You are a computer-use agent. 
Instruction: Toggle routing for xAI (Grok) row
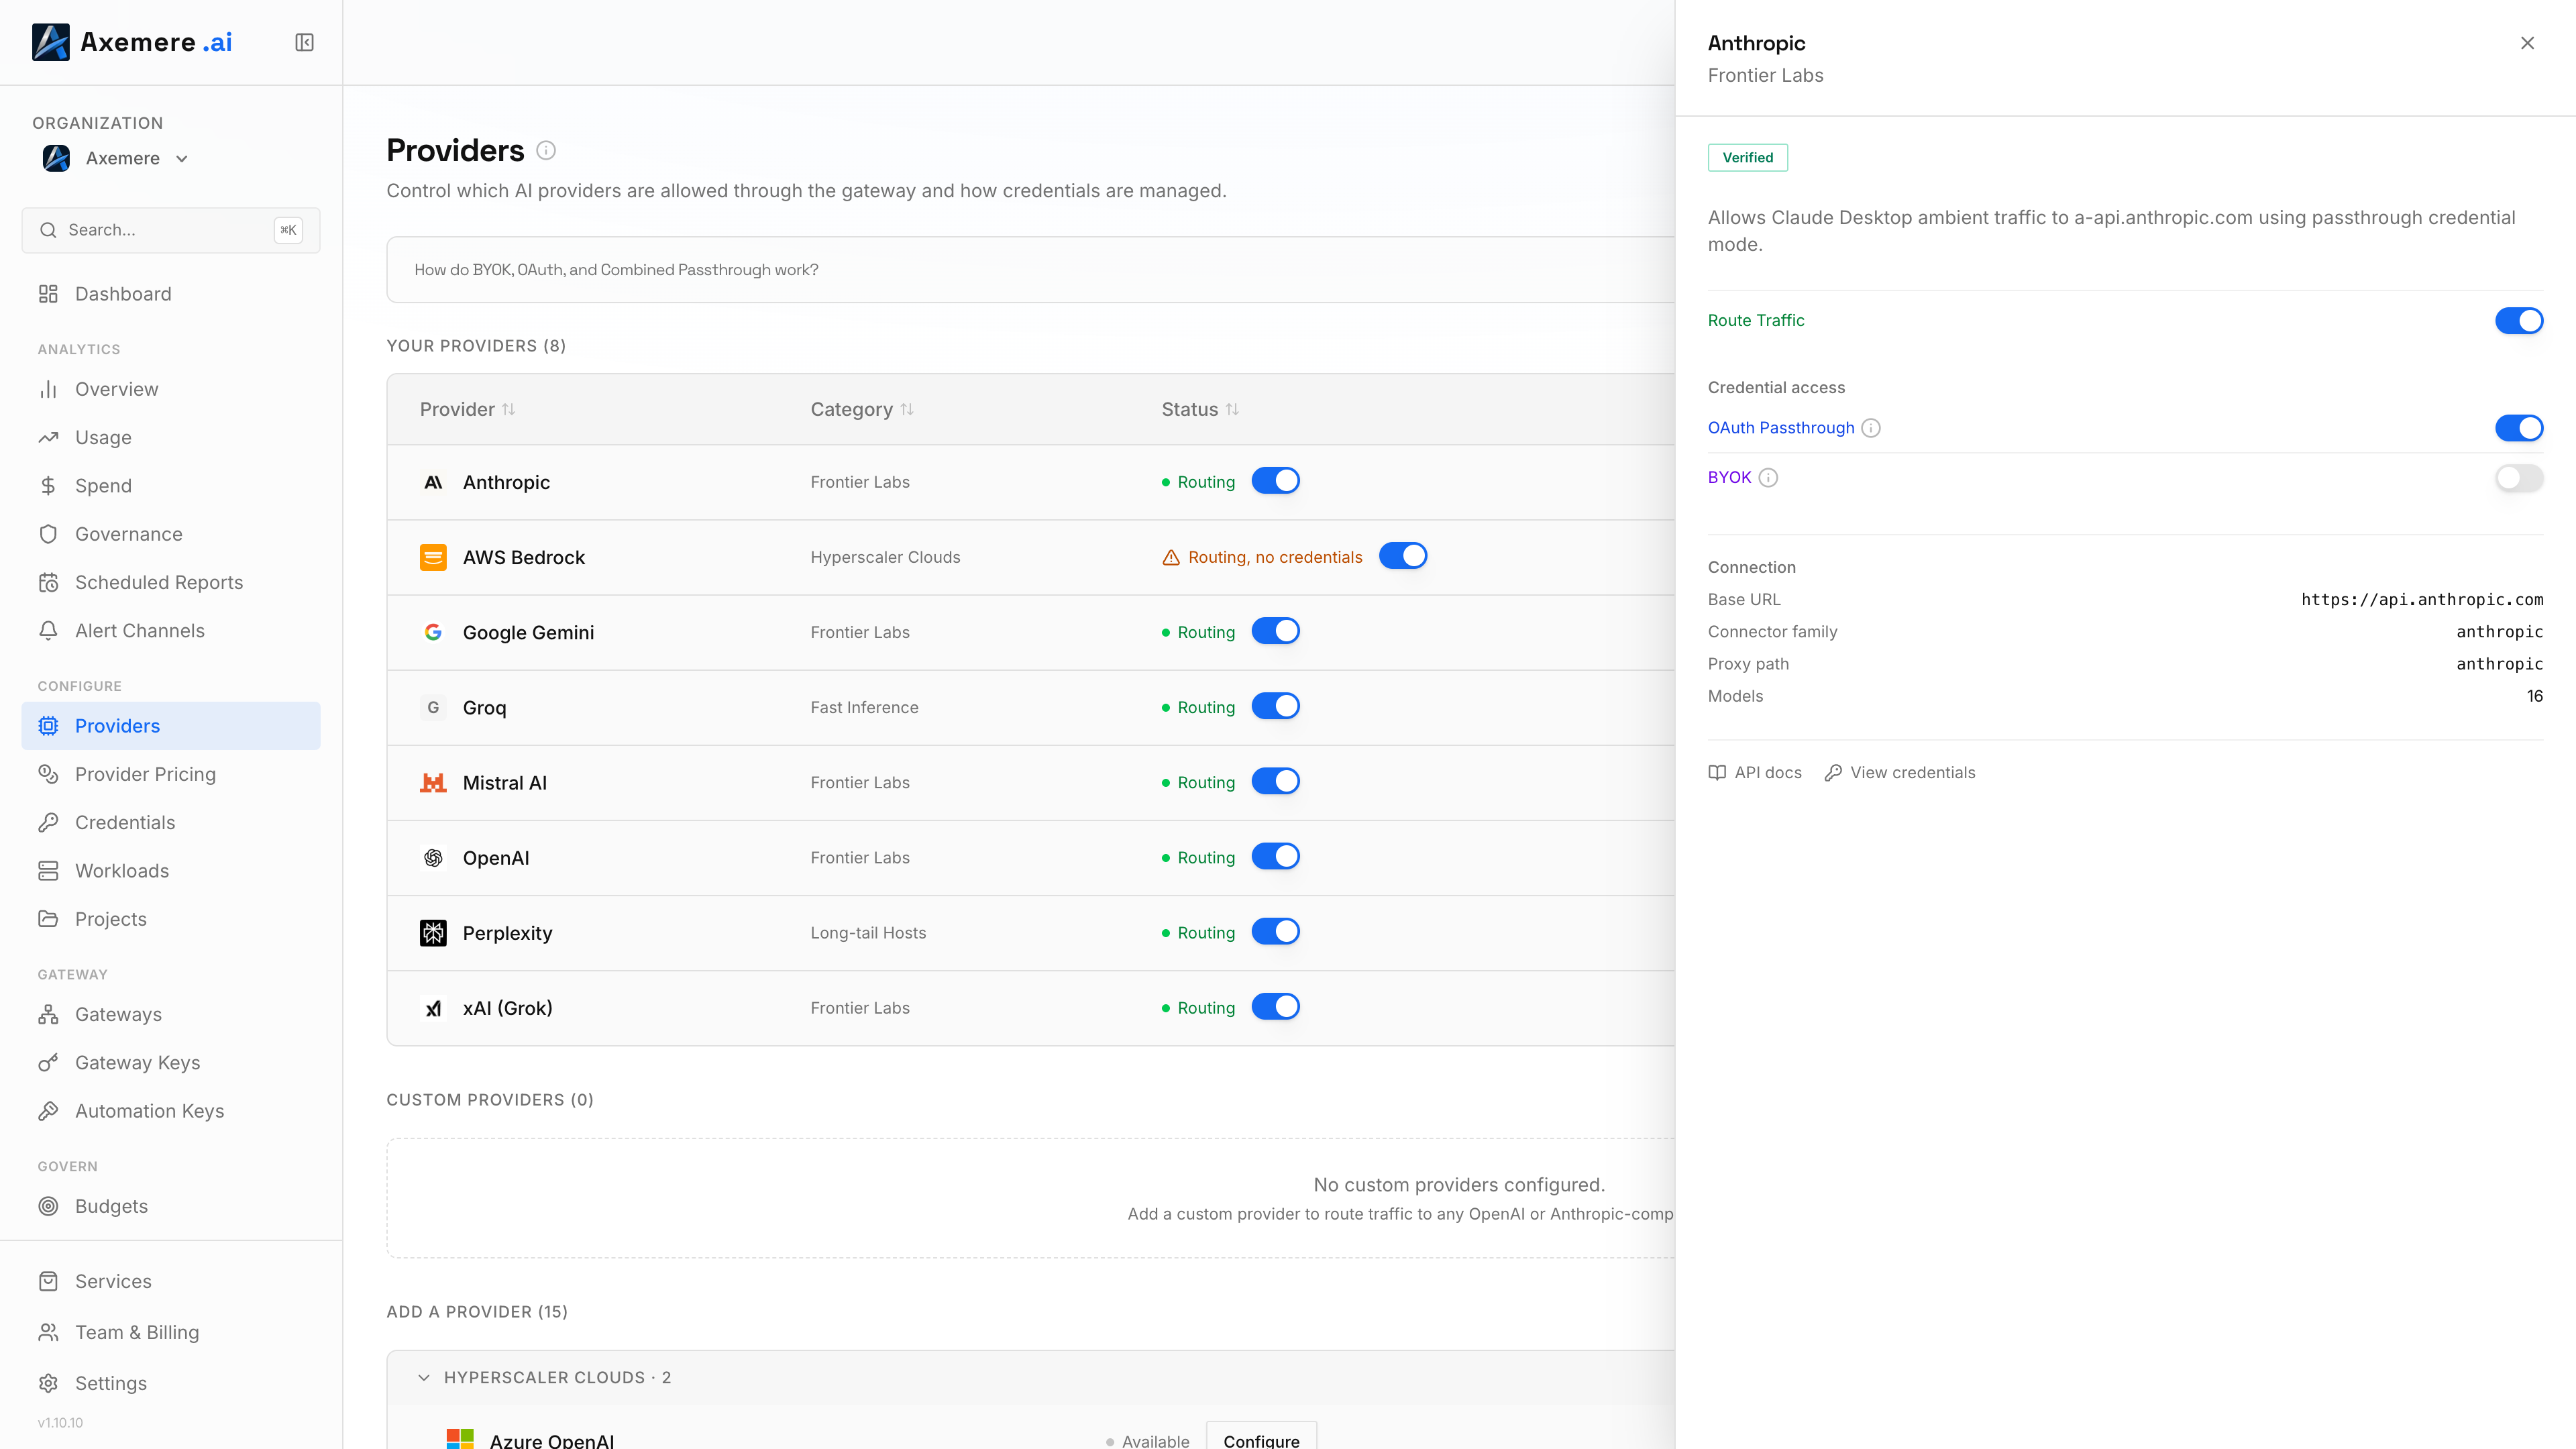1276,1007
